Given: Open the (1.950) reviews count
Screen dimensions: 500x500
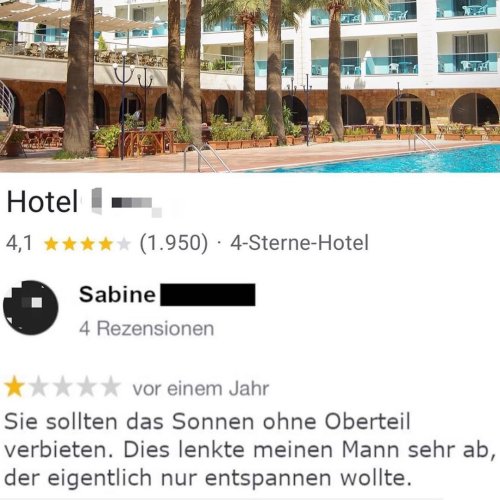Looking at the screenshot, I should click(x=174, y=243).
